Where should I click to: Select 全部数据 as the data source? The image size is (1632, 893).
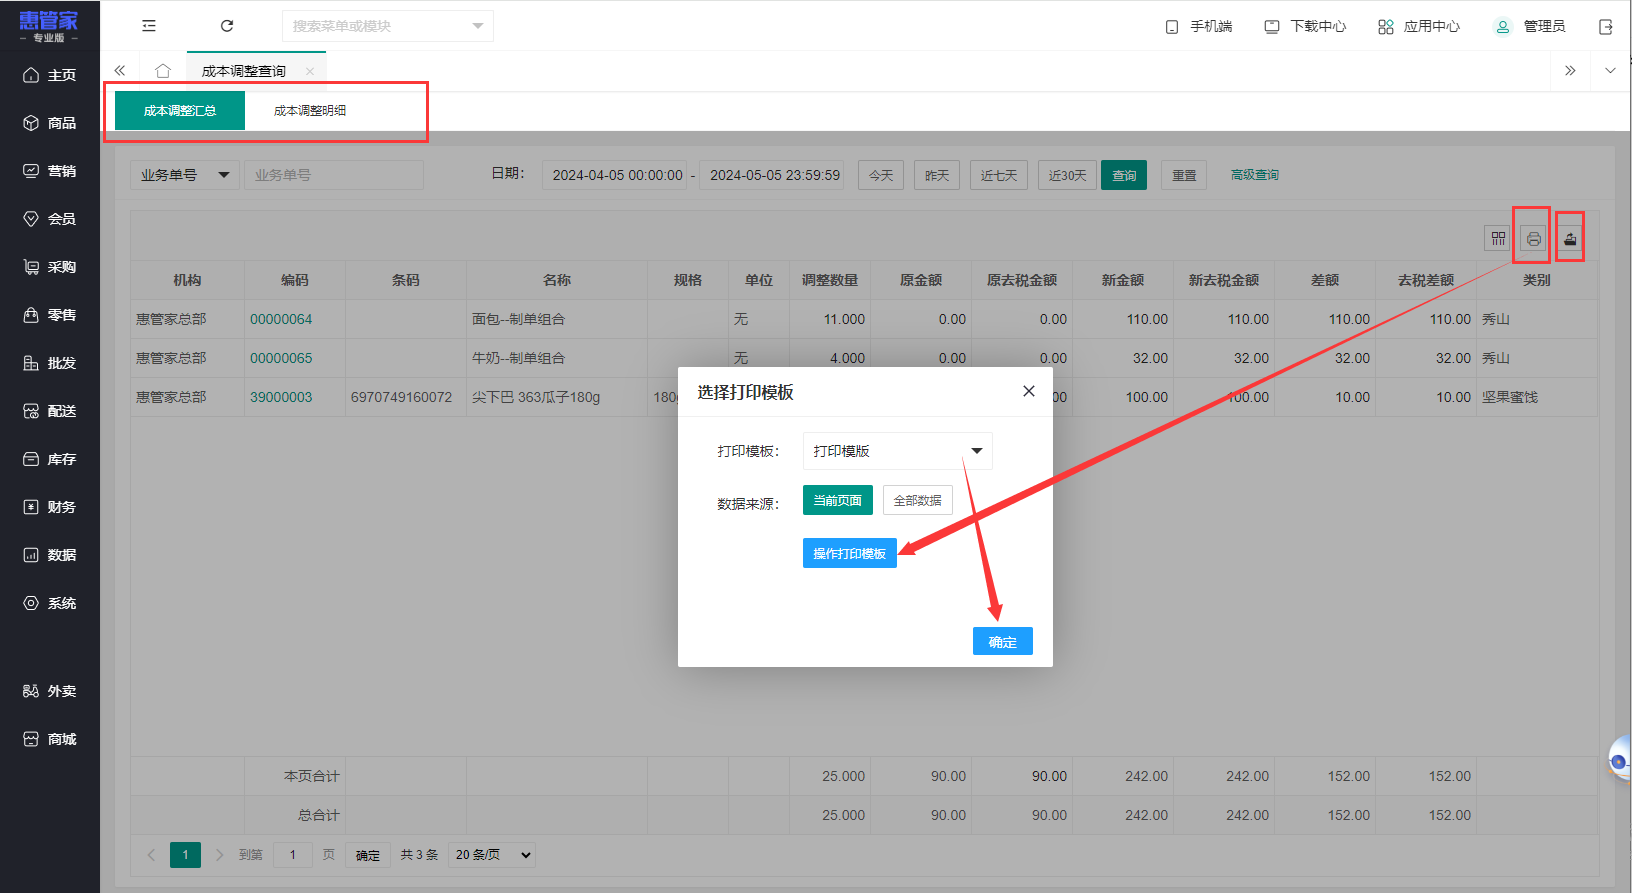tap(918, 500)
